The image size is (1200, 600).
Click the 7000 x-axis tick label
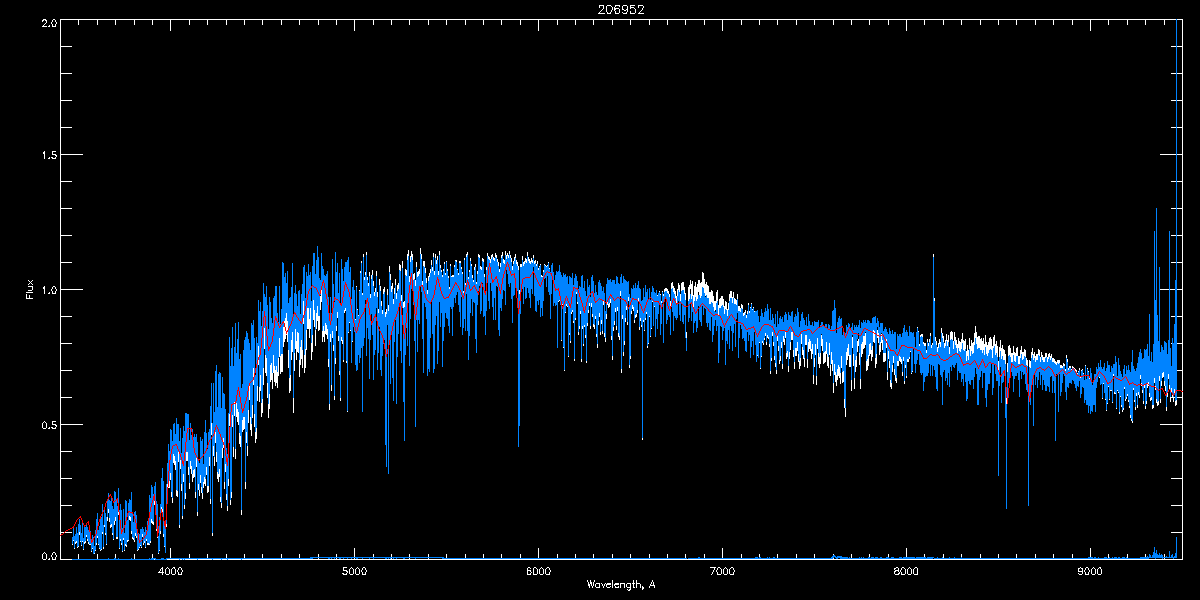point(722,572)
